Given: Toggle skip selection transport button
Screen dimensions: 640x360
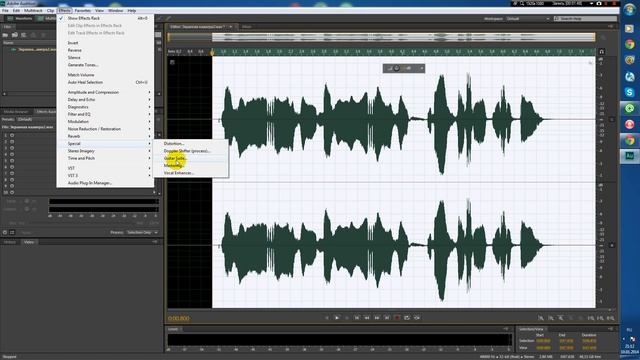Looking at the screenshot, I should click(x=417, y=318).
